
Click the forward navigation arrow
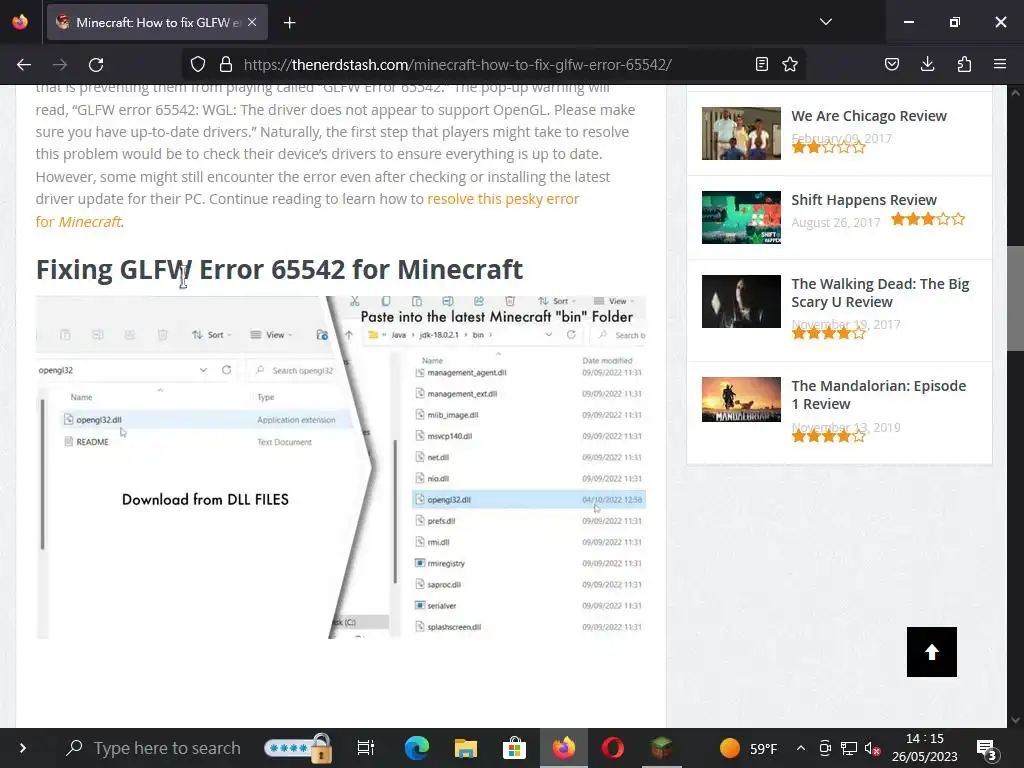(60, 65)
